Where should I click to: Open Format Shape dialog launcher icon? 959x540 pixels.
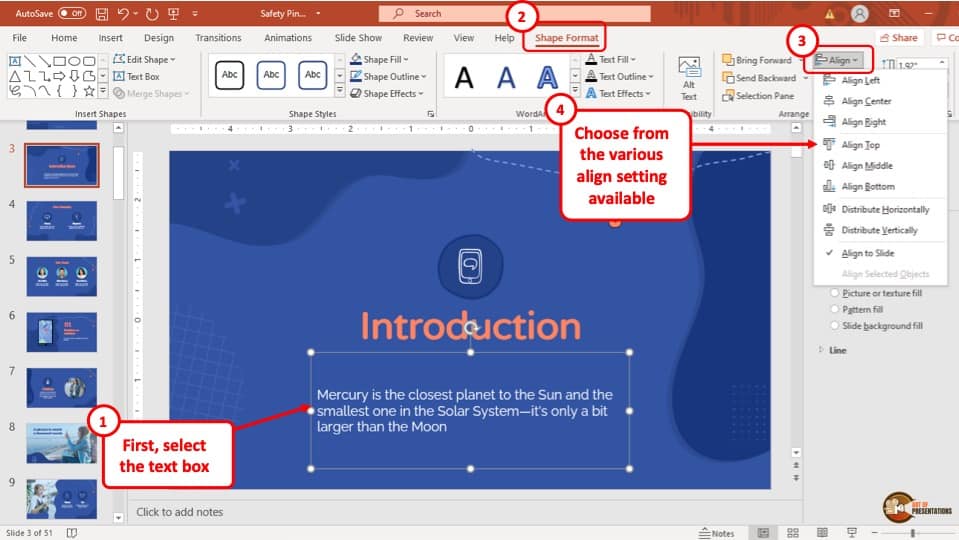[431, 114]
